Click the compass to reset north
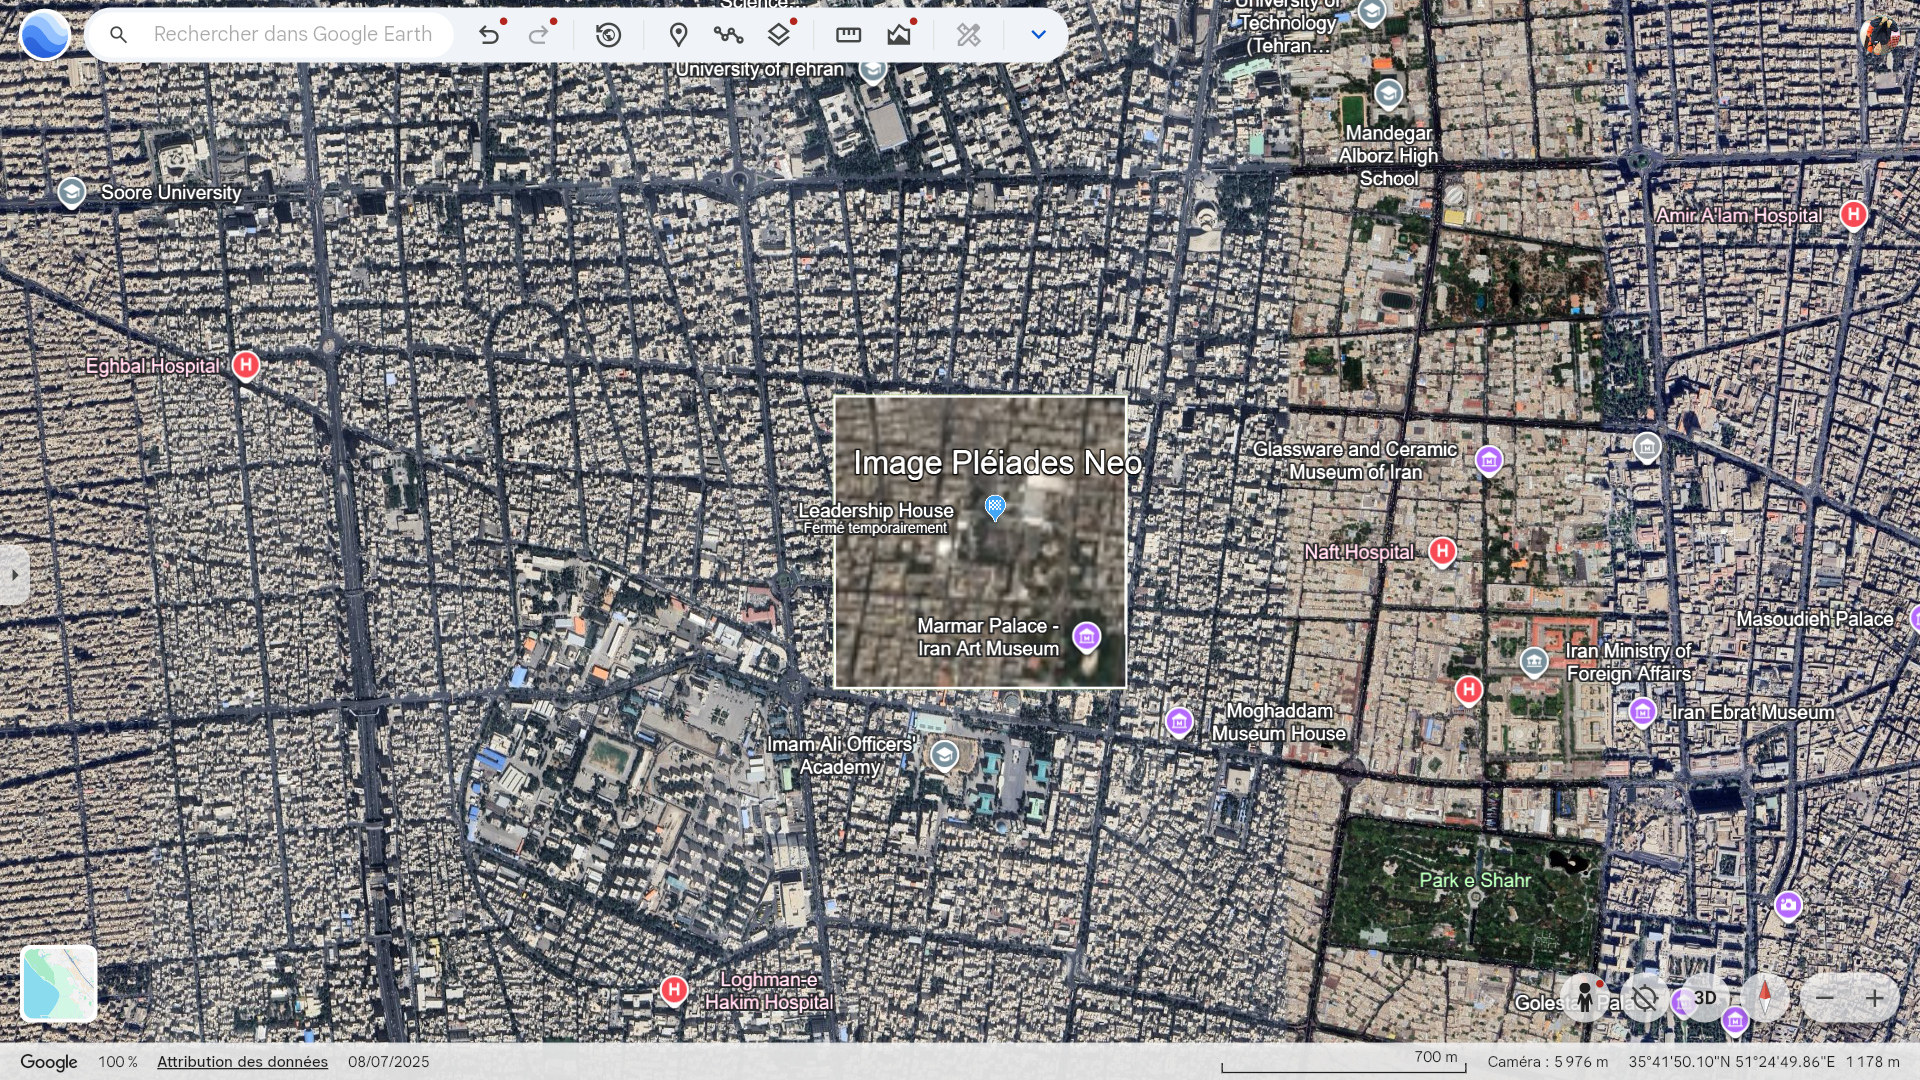This screenshot has width=1920, height=1080. point(1765,997)
